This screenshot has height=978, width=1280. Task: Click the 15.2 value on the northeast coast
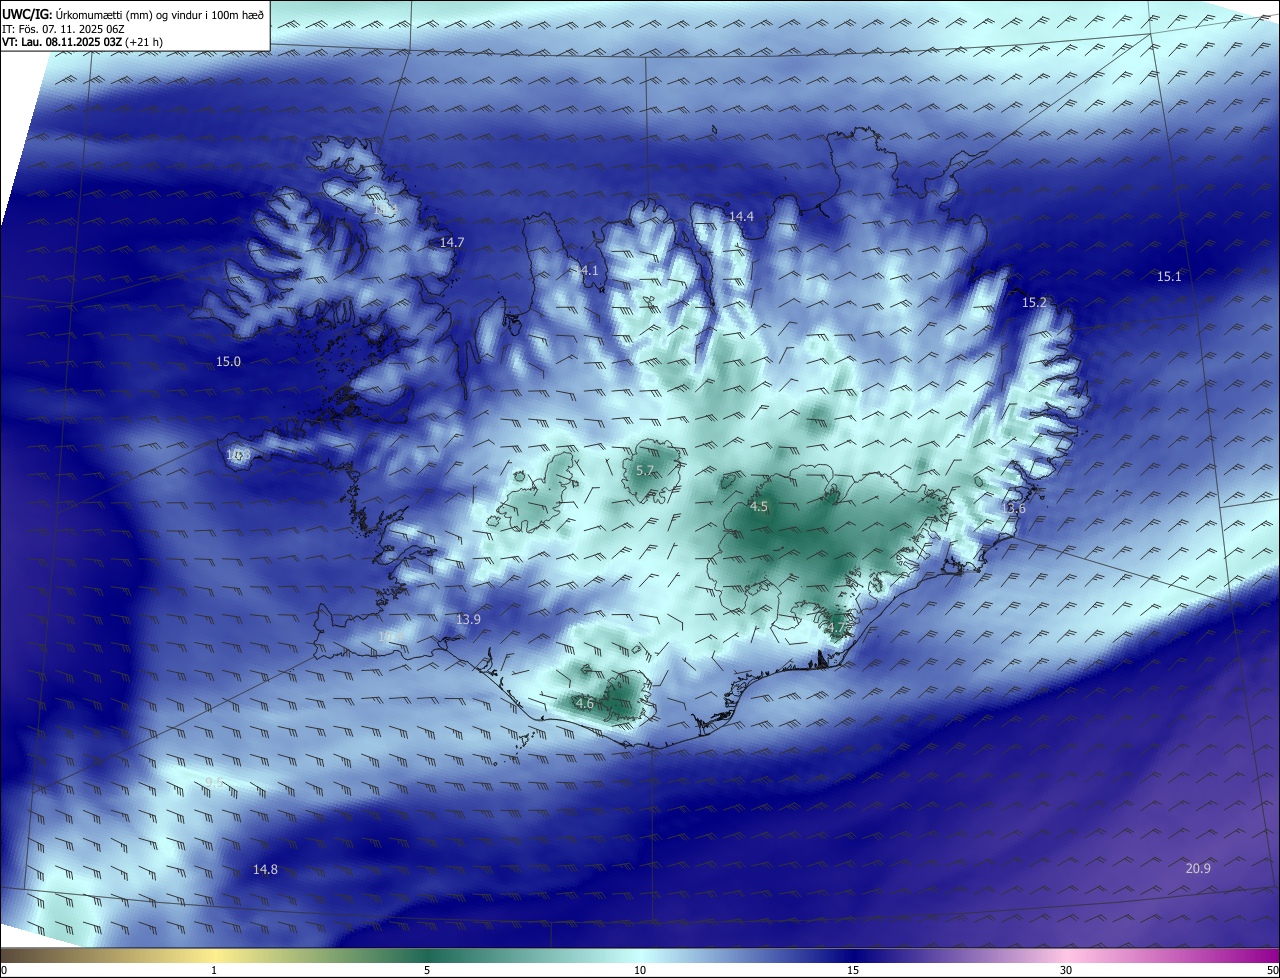(1034, 303)
